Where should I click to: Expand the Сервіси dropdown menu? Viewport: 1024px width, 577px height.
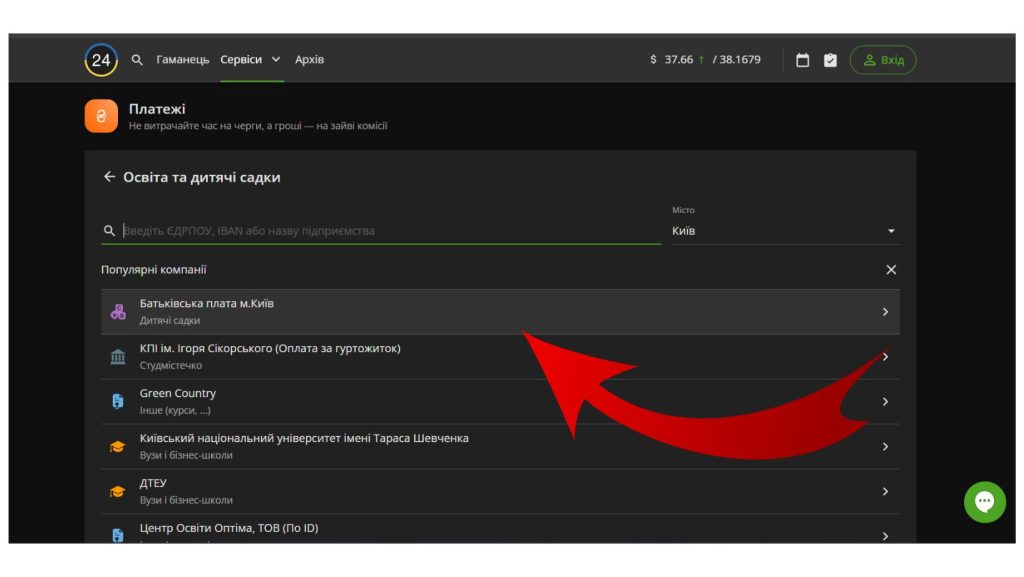250,60
